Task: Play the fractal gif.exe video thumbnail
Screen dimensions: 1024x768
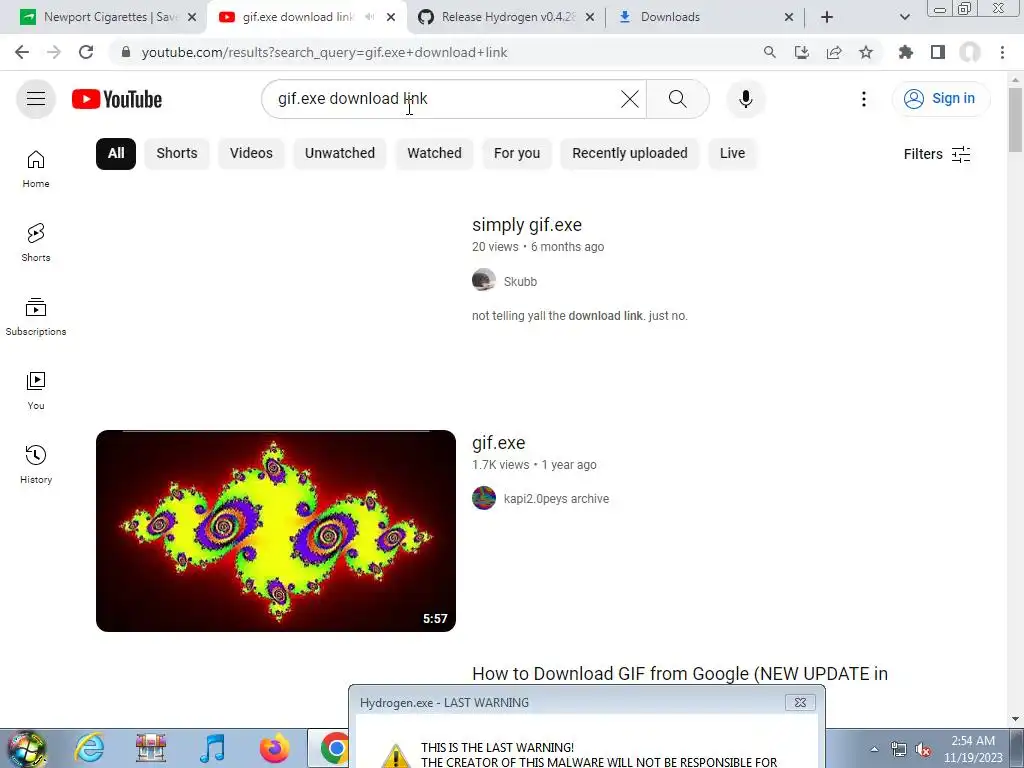Action: click(276, 530)
